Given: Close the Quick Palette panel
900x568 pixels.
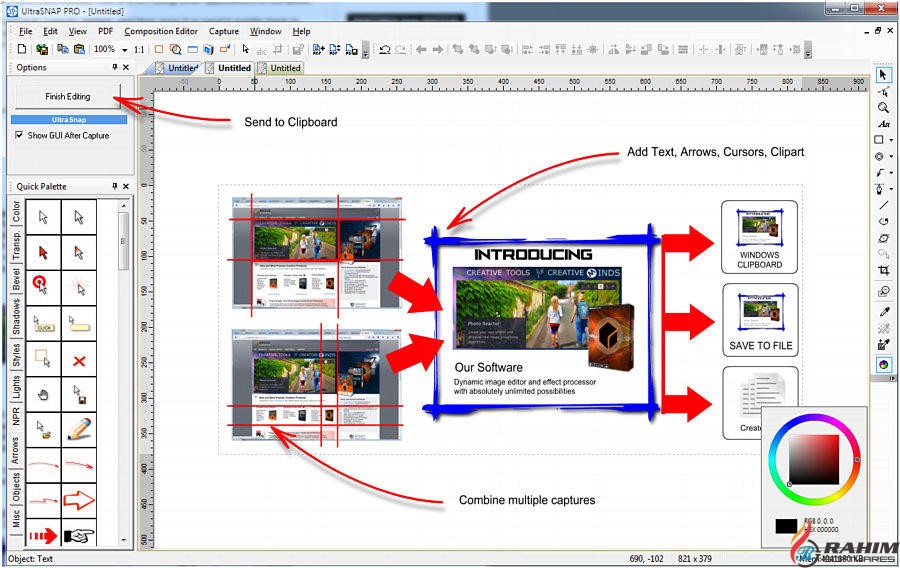Looking at the screenshot, I should coord(126,186).
